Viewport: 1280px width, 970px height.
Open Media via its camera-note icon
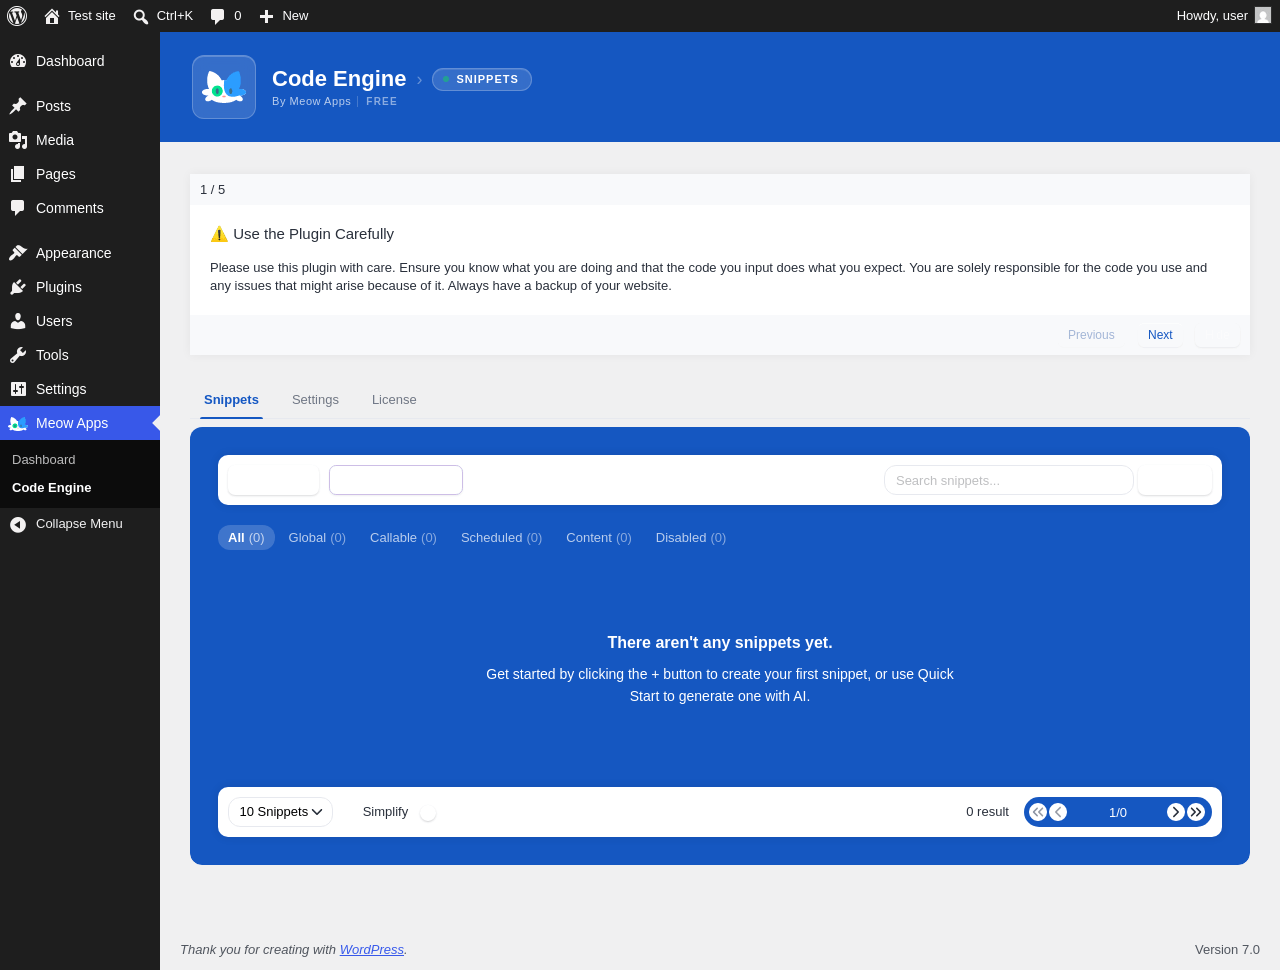point(18,140)
